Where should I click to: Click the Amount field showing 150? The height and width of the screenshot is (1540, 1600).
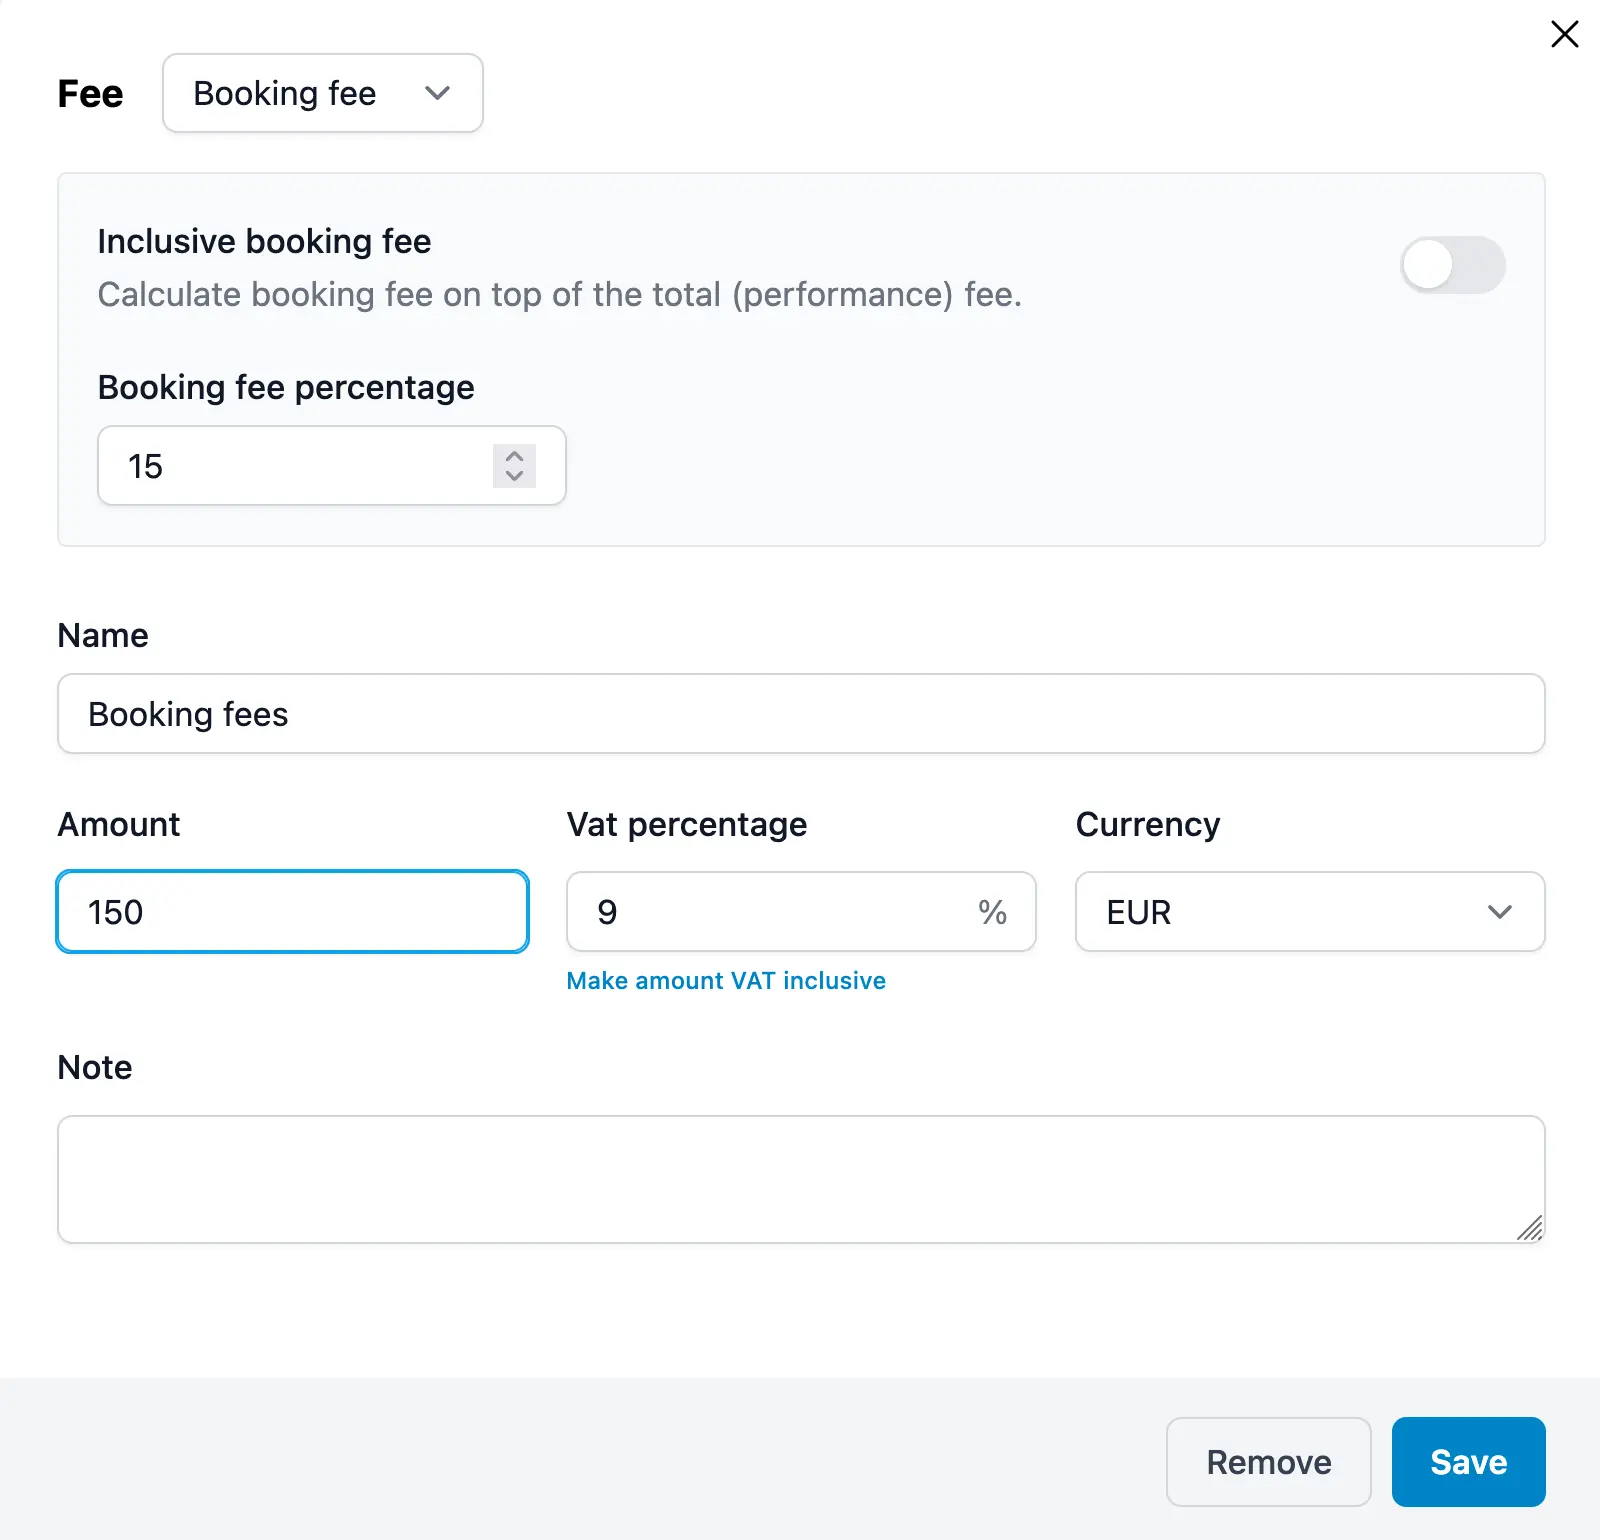291,911
